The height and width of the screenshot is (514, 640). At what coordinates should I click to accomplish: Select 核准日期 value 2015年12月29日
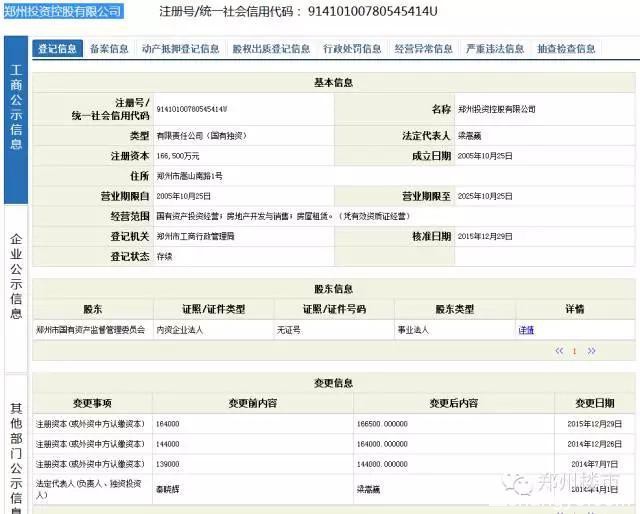pyautogui.click(x=485, y=236)
